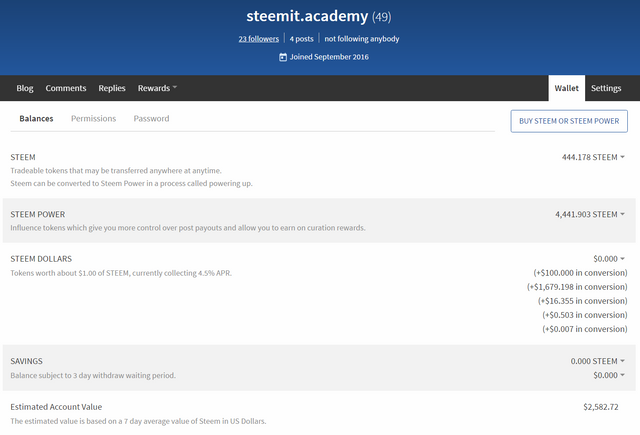This screenshot has height=435, width=640.
Task: Click the +$0.007 in conversion entry
Action: [584, 329]
